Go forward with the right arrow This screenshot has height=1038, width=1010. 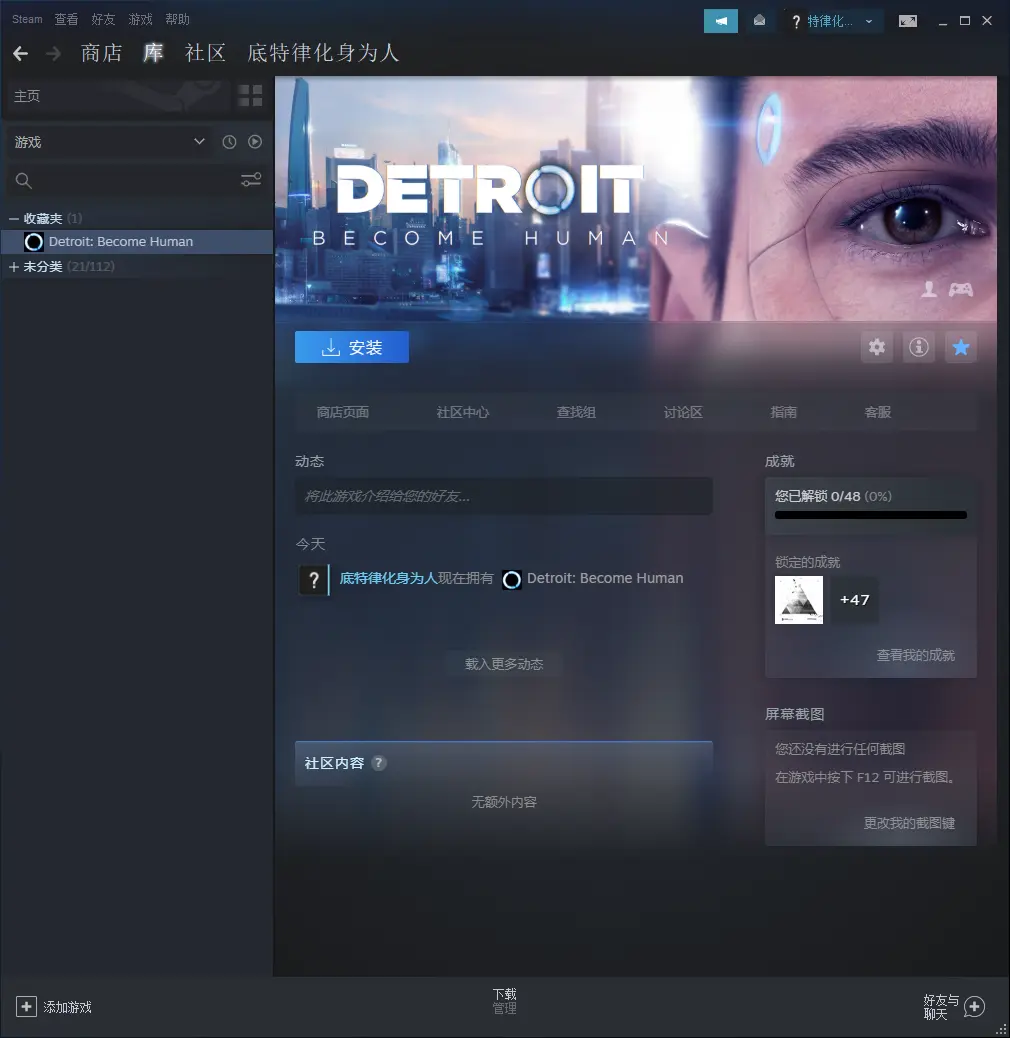54,54
